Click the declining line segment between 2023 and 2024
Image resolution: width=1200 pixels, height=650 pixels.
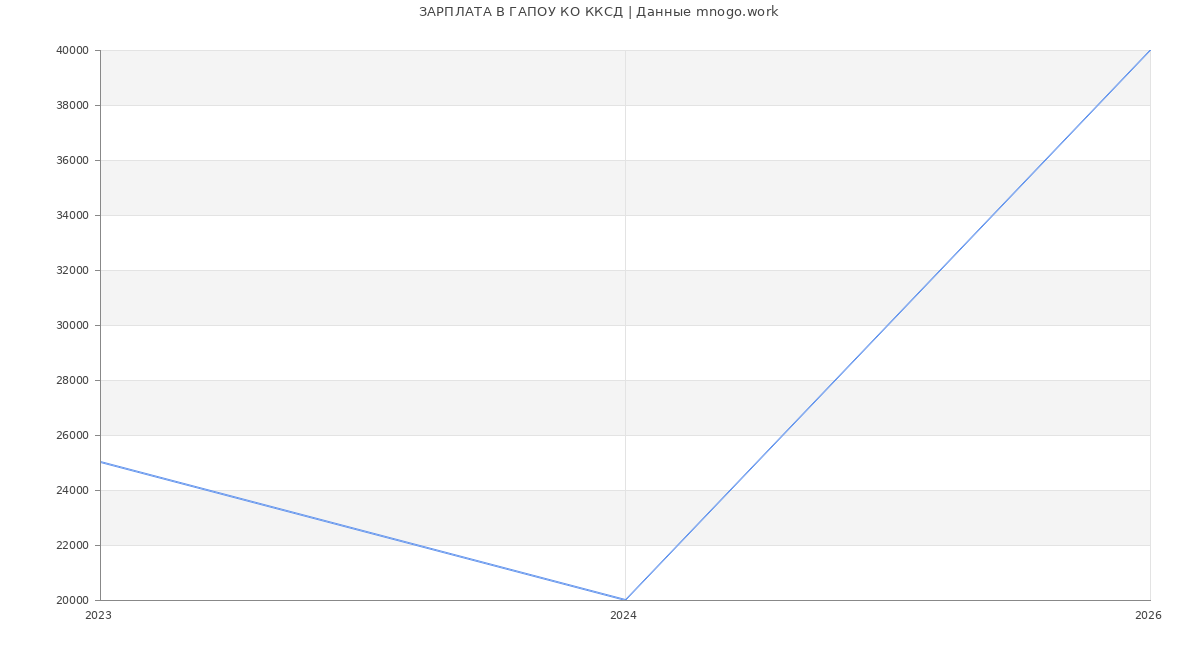click(x=363, y=531)
